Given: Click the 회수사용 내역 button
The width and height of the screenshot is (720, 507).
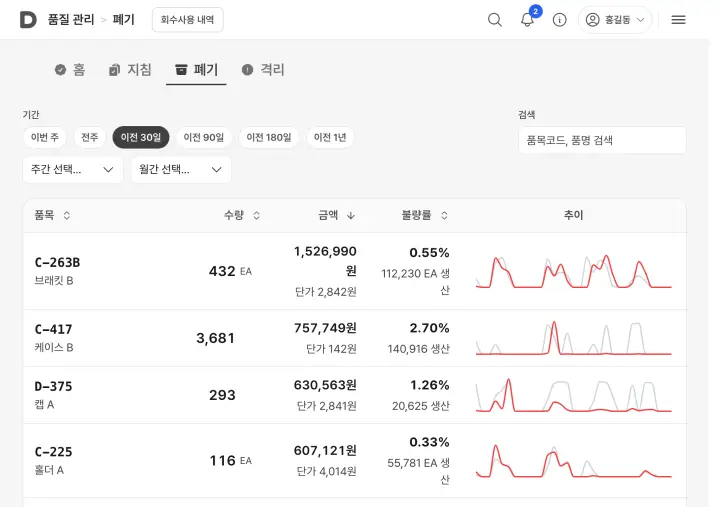Looking at the screenshot, I should tap(187, 20).
